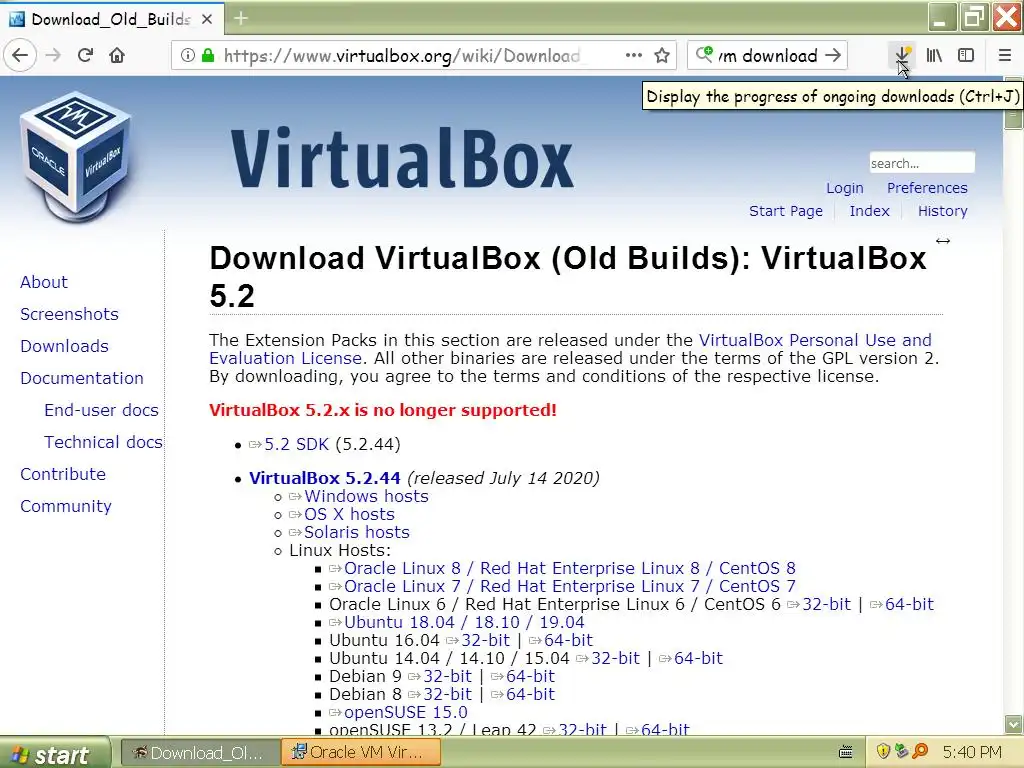Select the Download_Old_Builds browser tab
Viewport: 1024px width, 768px height.
112,20
